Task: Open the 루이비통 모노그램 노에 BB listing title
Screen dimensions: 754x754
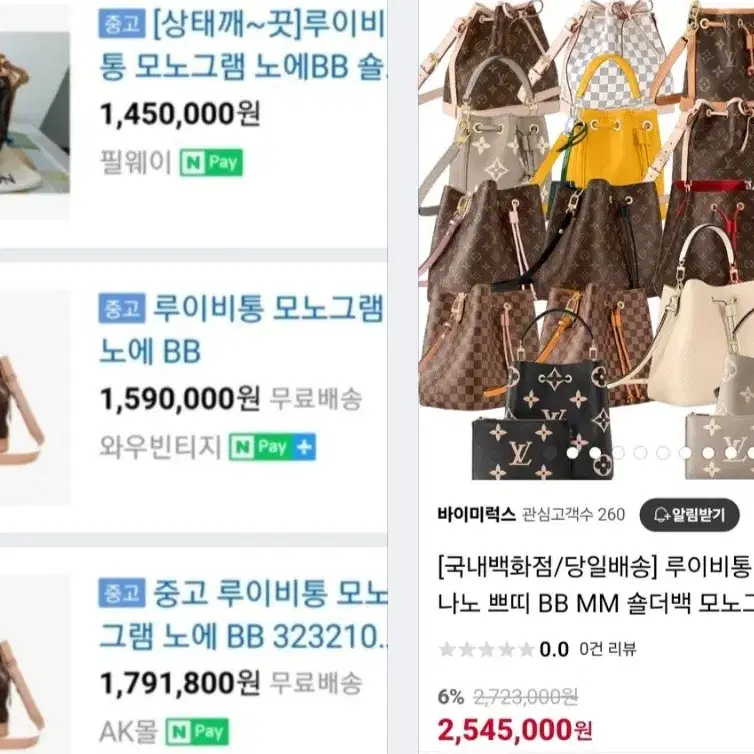Action: coord(241,330)
